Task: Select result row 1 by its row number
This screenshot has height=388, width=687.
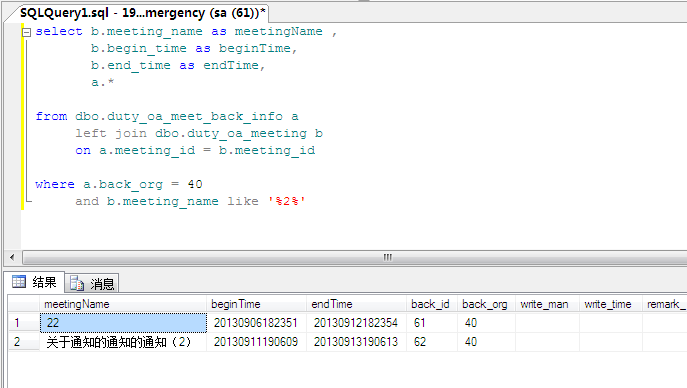Action: pos(24,323)
